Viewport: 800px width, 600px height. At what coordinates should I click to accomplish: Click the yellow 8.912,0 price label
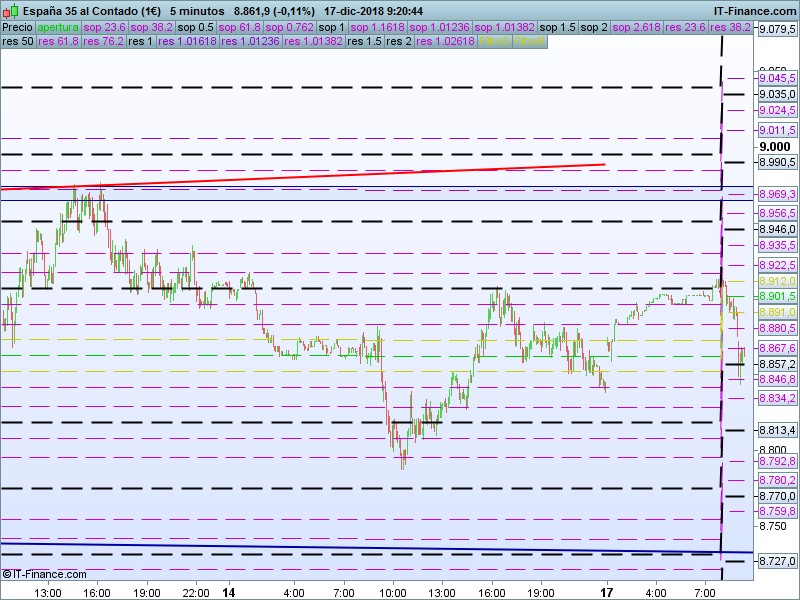pos(777,281)
